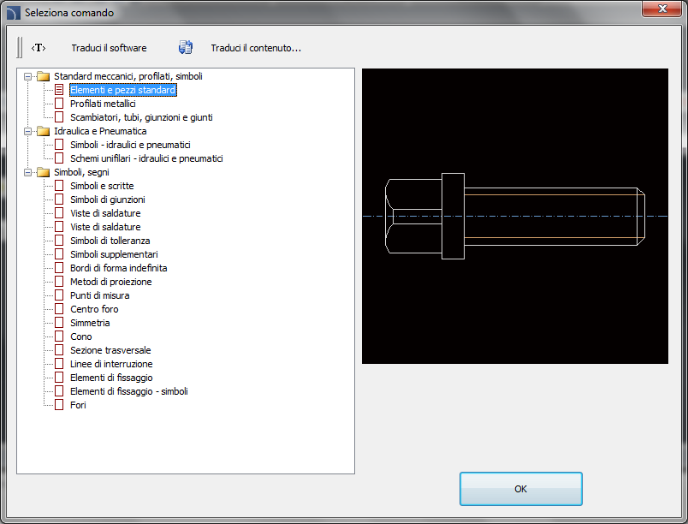688x524 pixels.
Task: Click icon beside Fori
Action: 59,405
